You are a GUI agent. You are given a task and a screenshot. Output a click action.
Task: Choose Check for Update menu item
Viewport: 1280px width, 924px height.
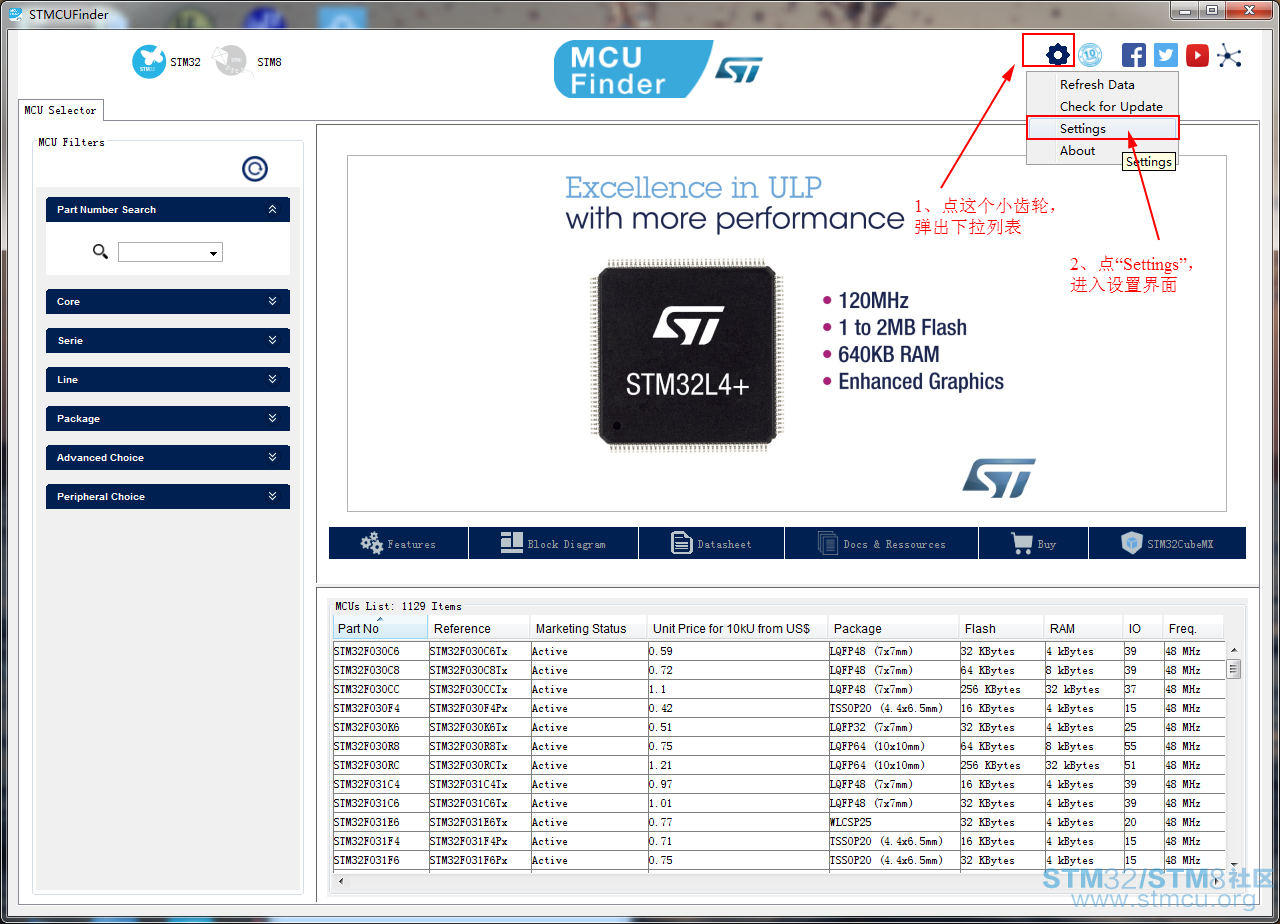coord(1102,106)
